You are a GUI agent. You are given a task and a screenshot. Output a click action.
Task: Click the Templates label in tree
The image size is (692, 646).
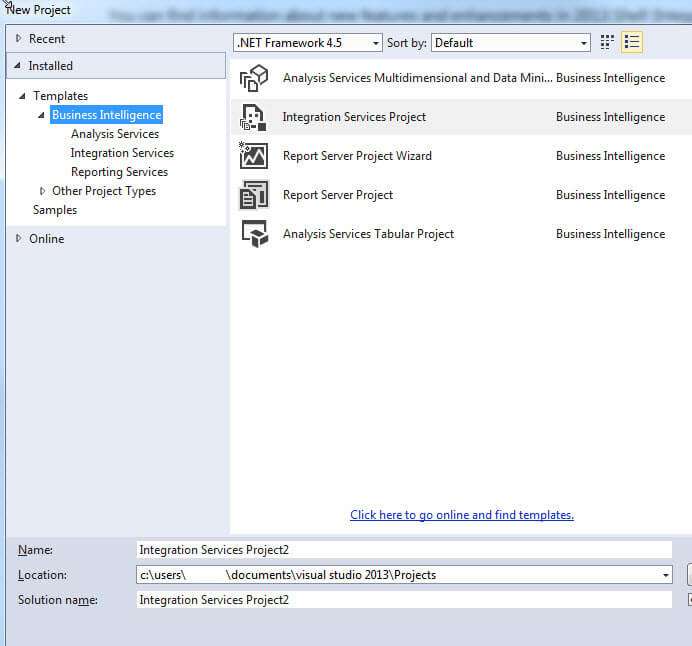(60, 96)
